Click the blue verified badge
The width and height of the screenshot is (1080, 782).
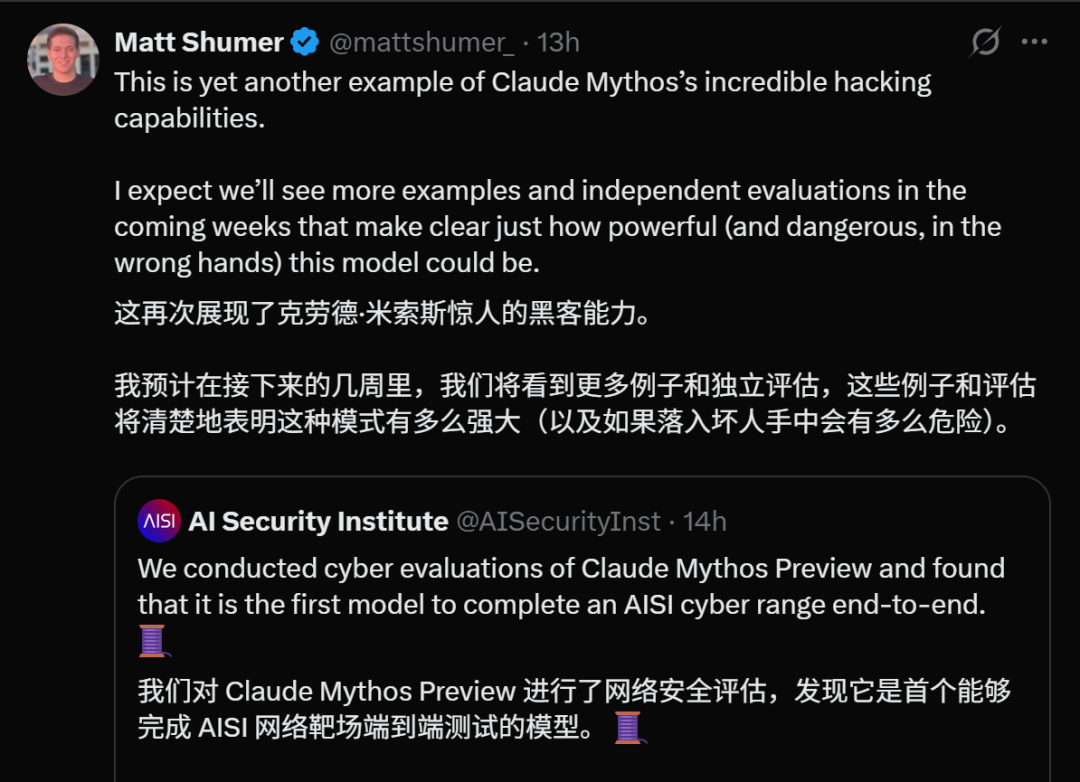304,42
